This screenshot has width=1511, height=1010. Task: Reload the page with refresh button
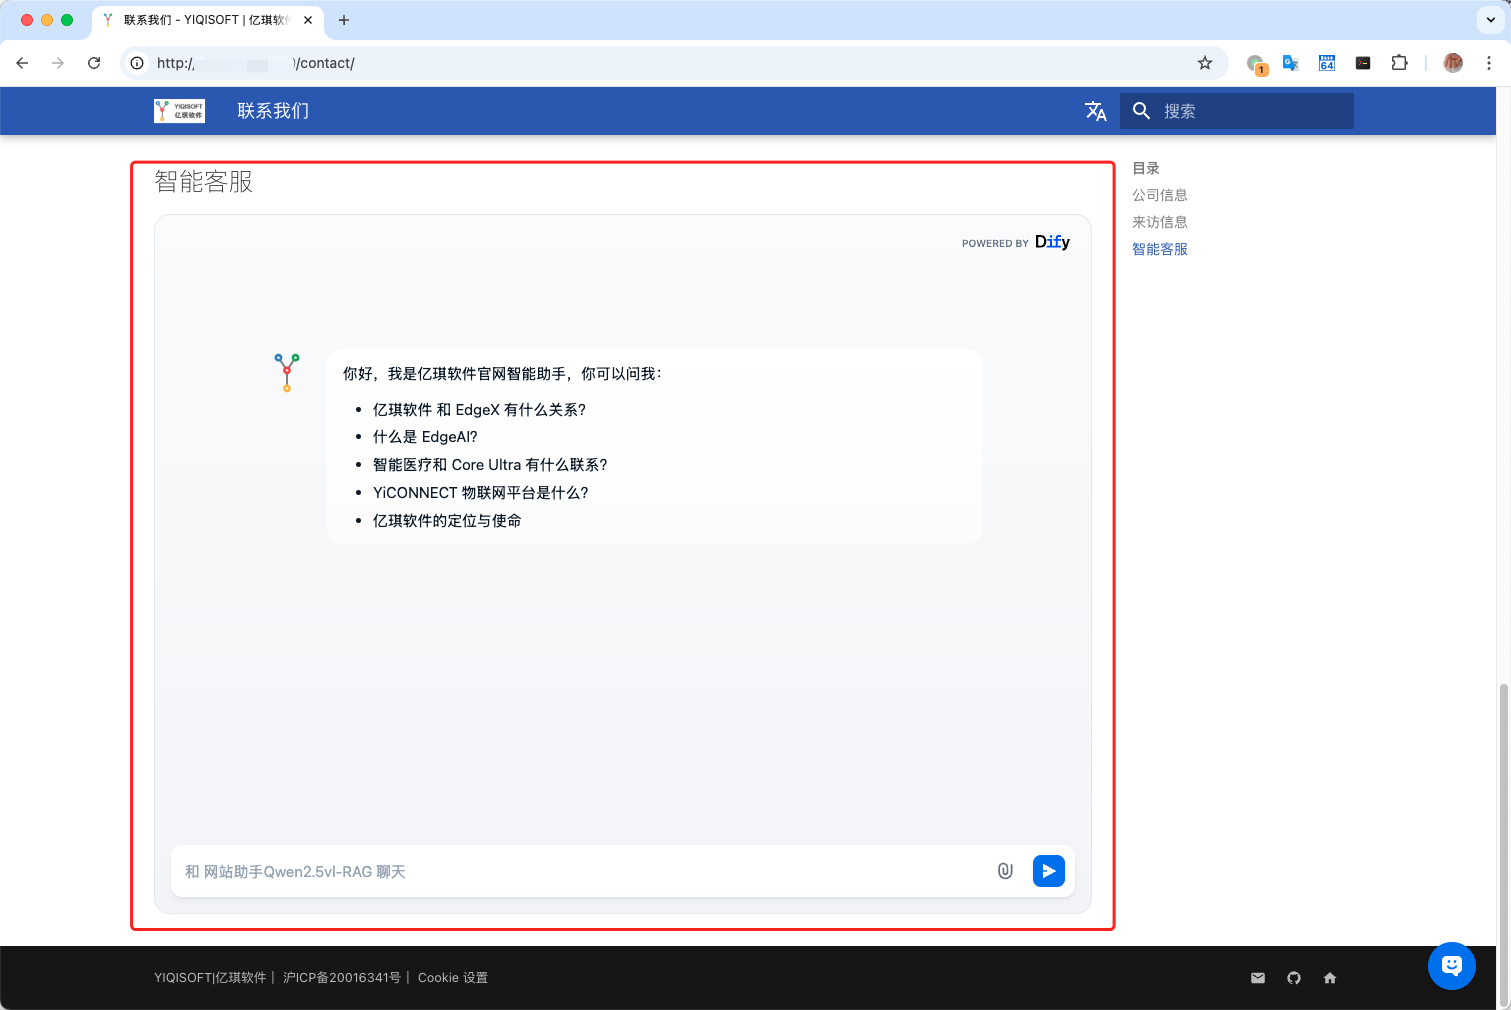94,63
